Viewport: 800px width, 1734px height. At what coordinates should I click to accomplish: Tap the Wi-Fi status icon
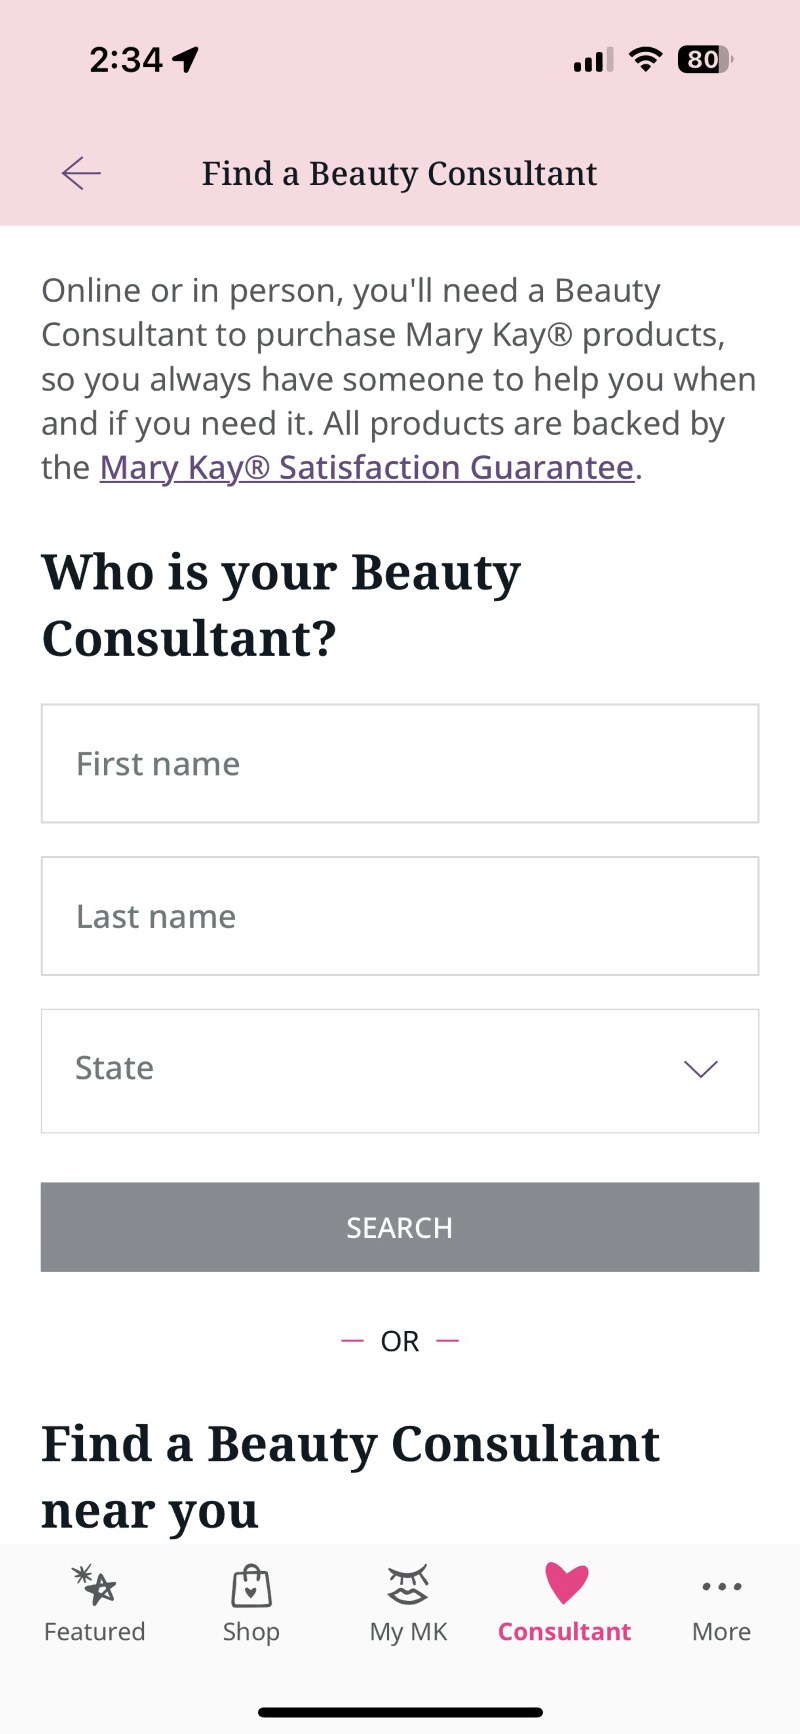tap(646, 60)
